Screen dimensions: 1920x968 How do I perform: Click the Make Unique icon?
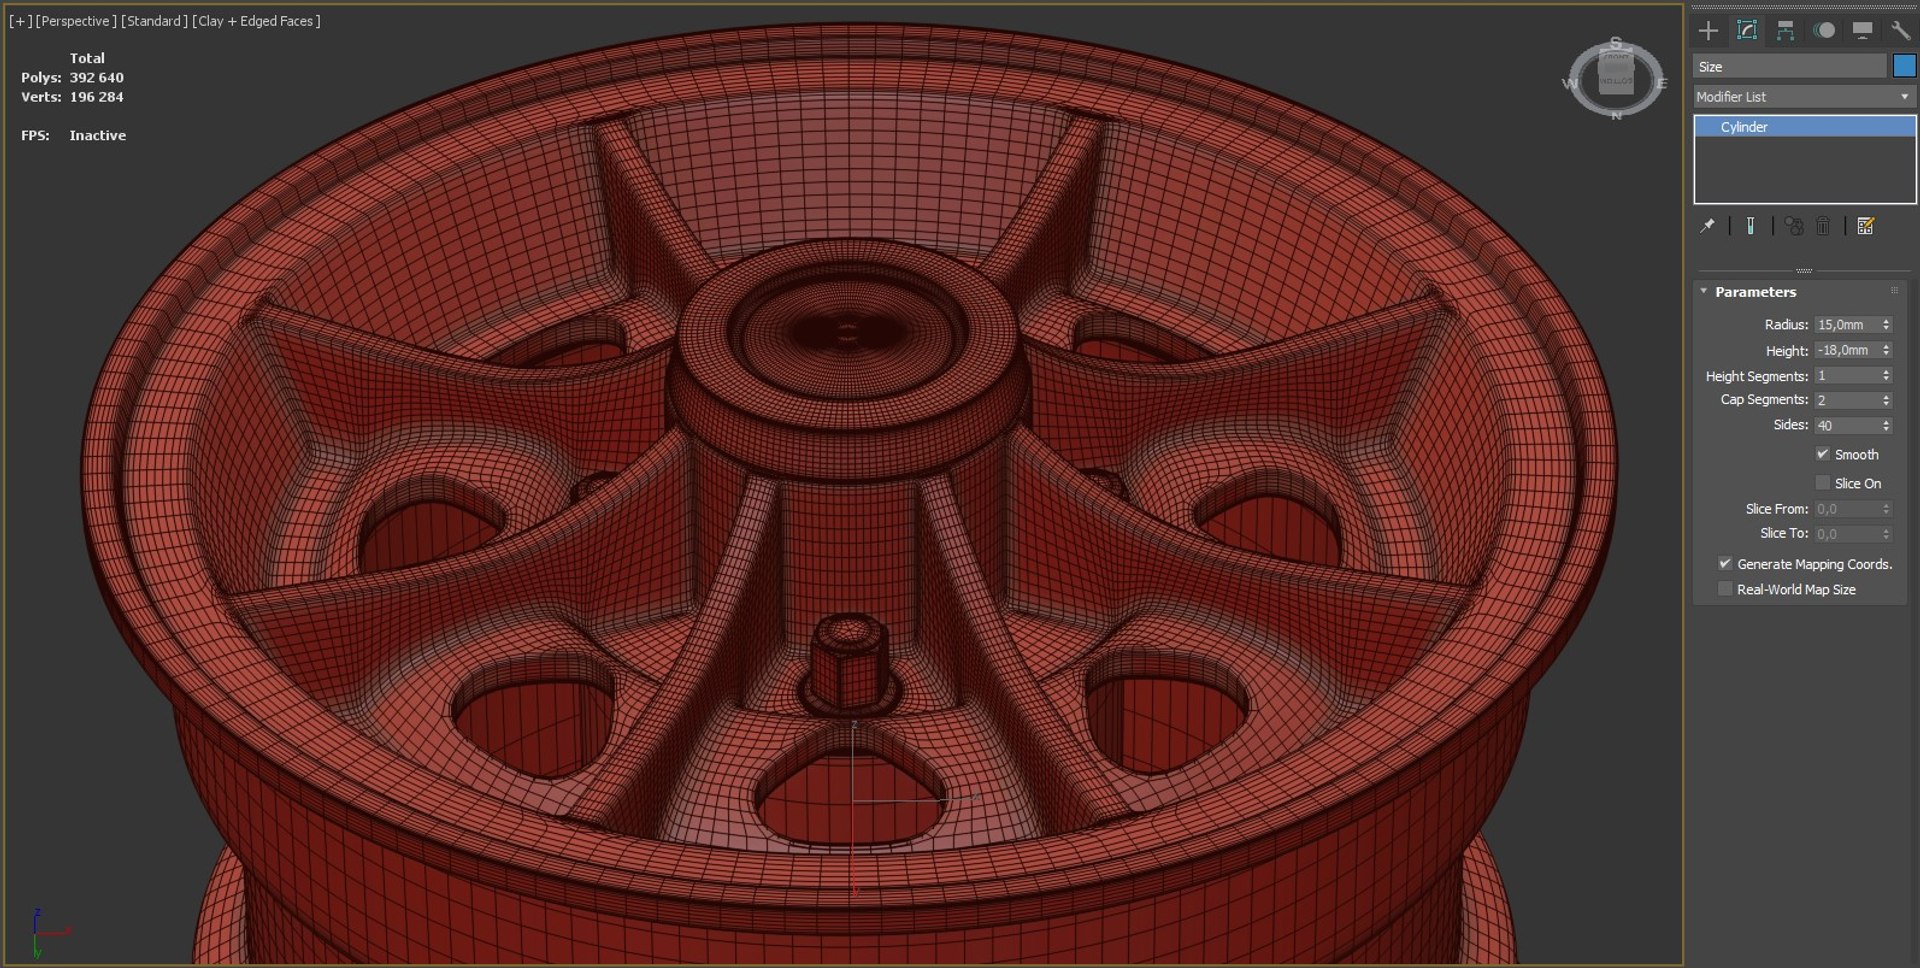click(x=1794, y=226)
